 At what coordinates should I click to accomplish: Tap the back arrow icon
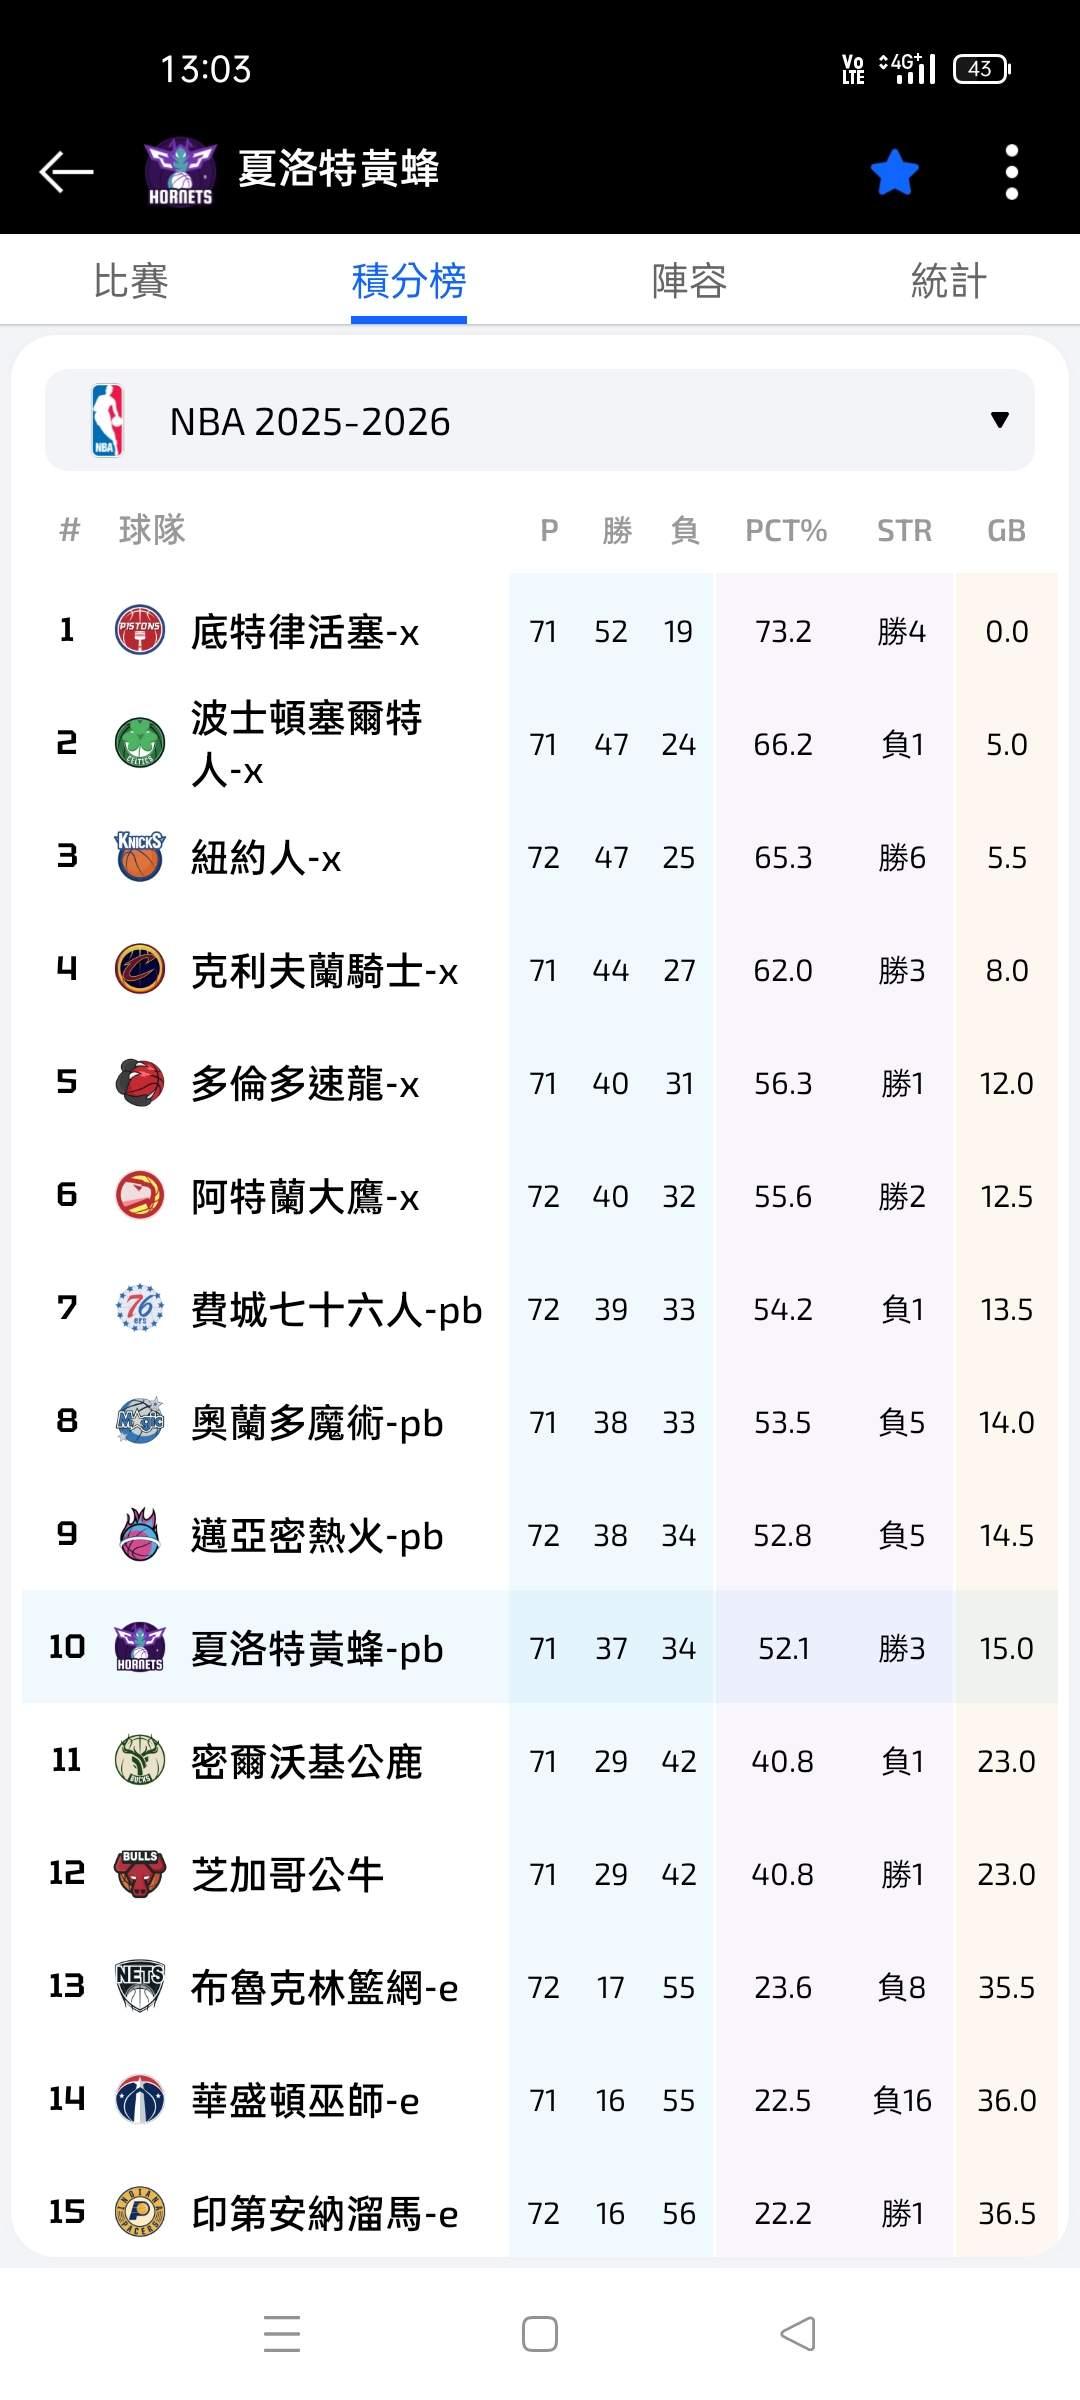click(x=66, y=171)
